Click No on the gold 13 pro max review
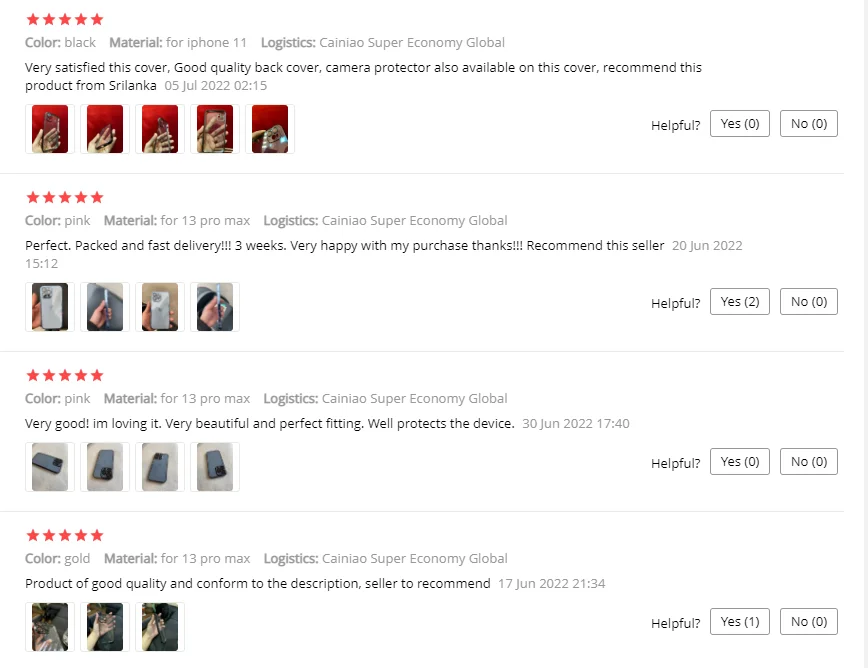This screenshot has width=868, height=668. click(x=808, y=622)
